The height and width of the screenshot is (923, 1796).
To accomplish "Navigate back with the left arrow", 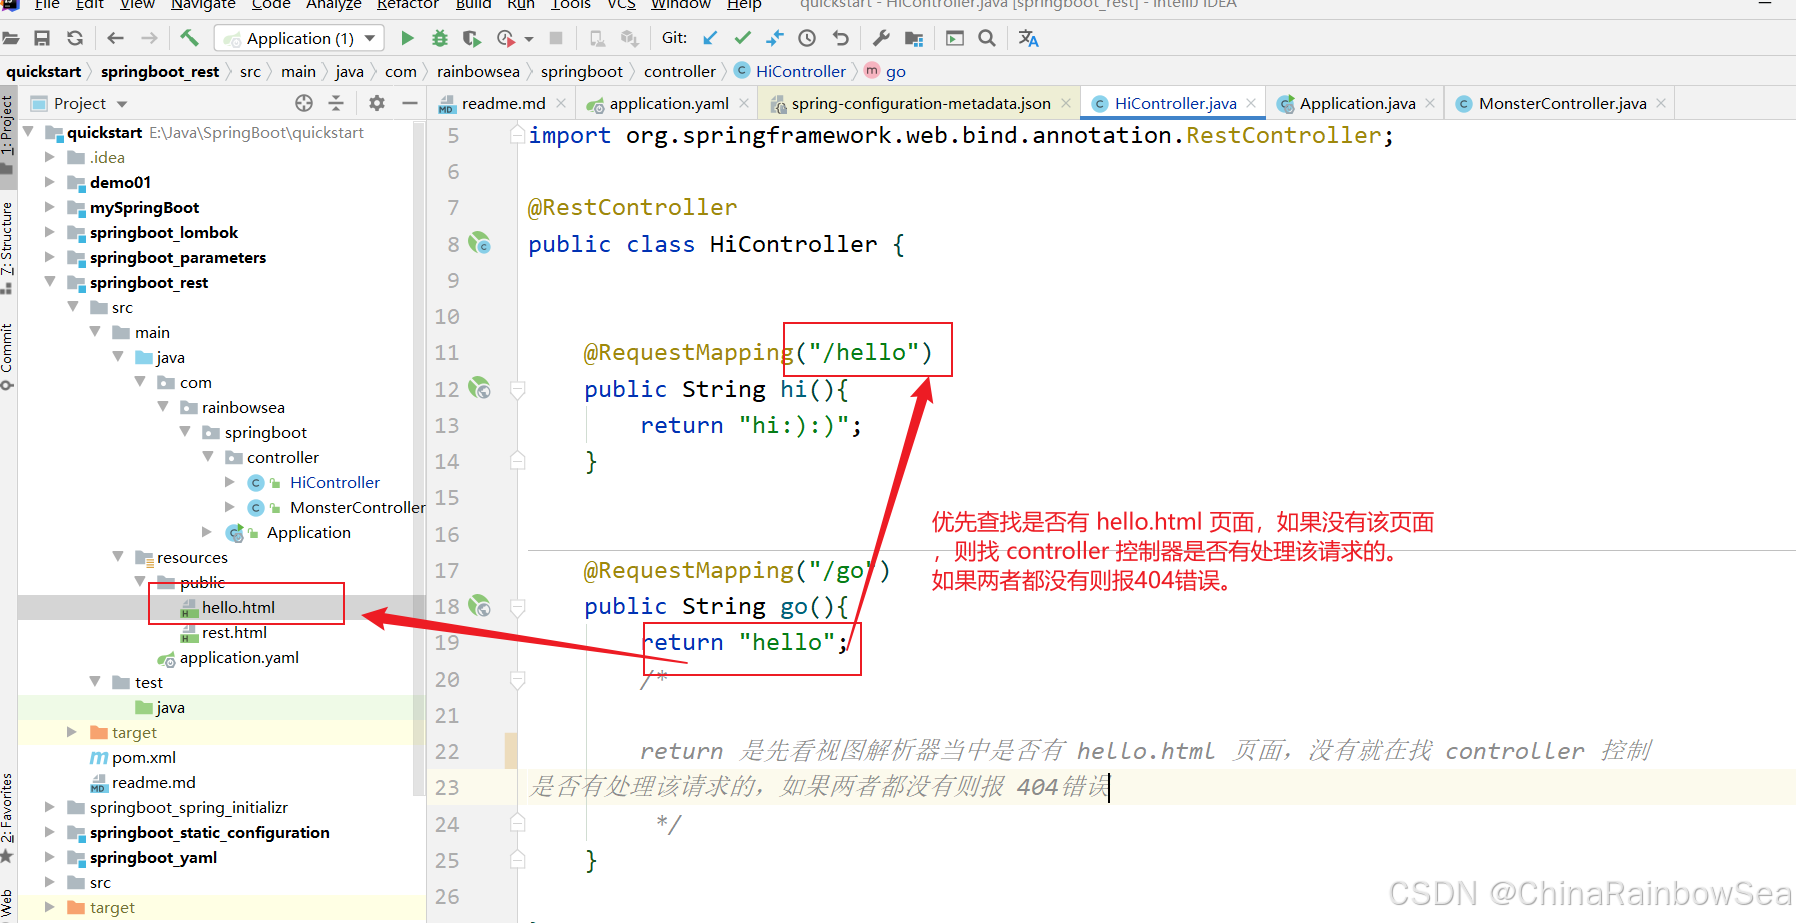I will click(x=115, y=38).
